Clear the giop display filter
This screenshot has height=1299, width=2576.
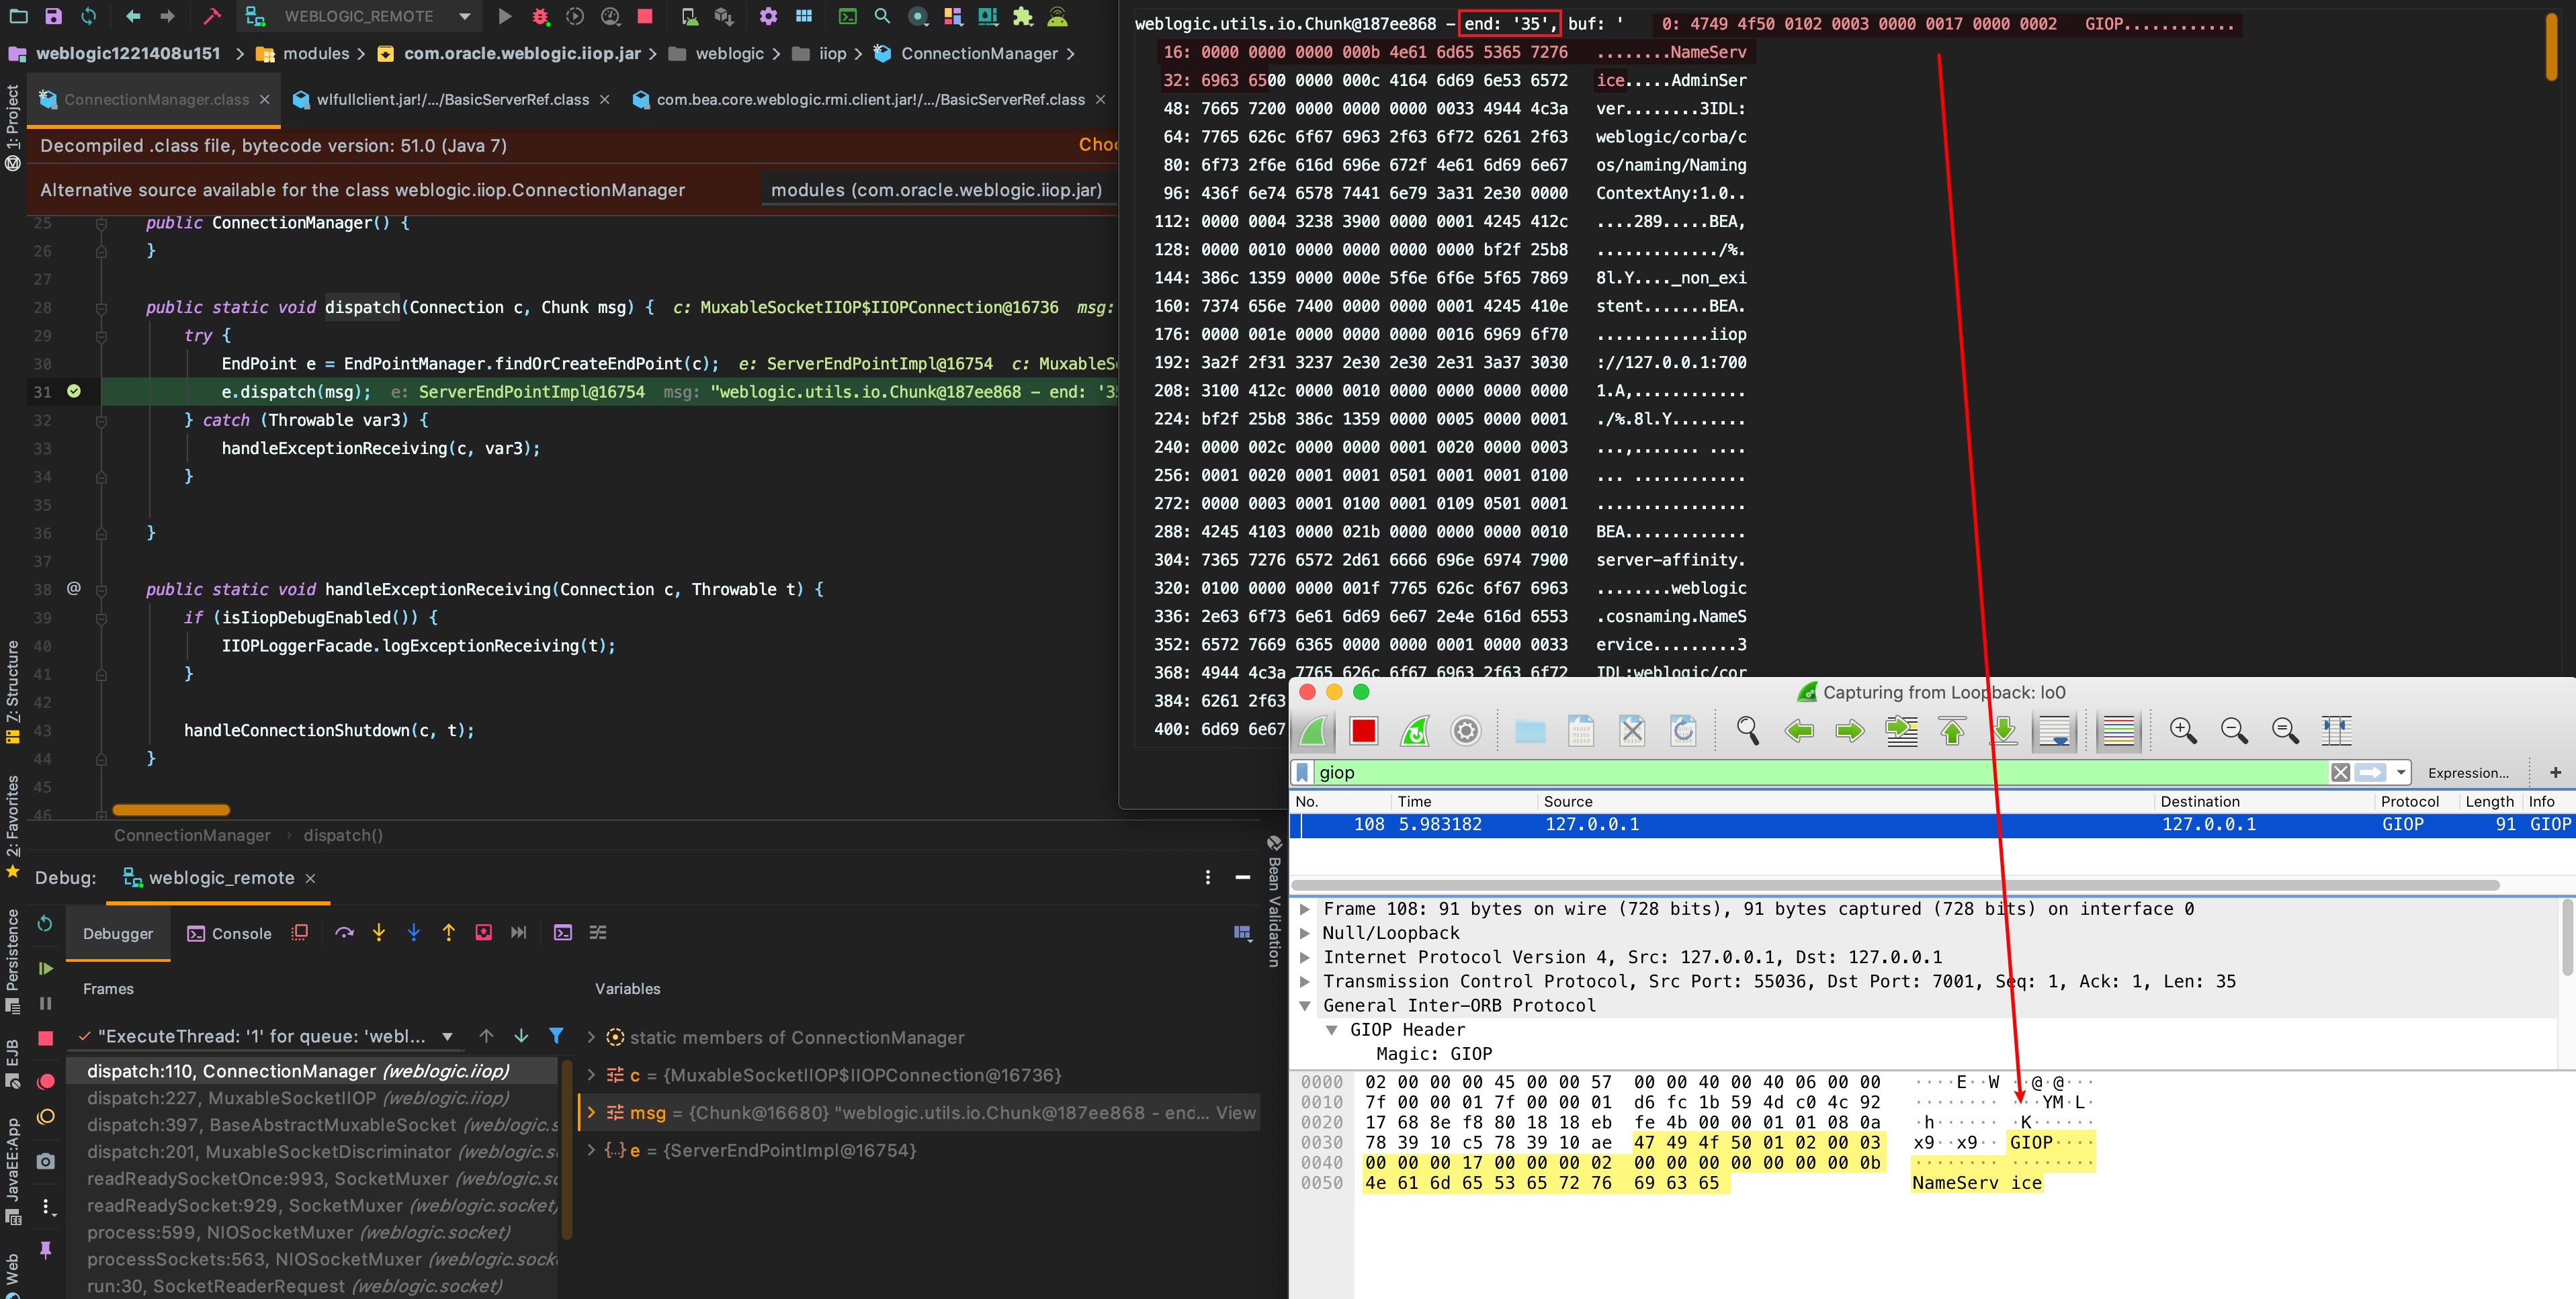(2340, 772)
